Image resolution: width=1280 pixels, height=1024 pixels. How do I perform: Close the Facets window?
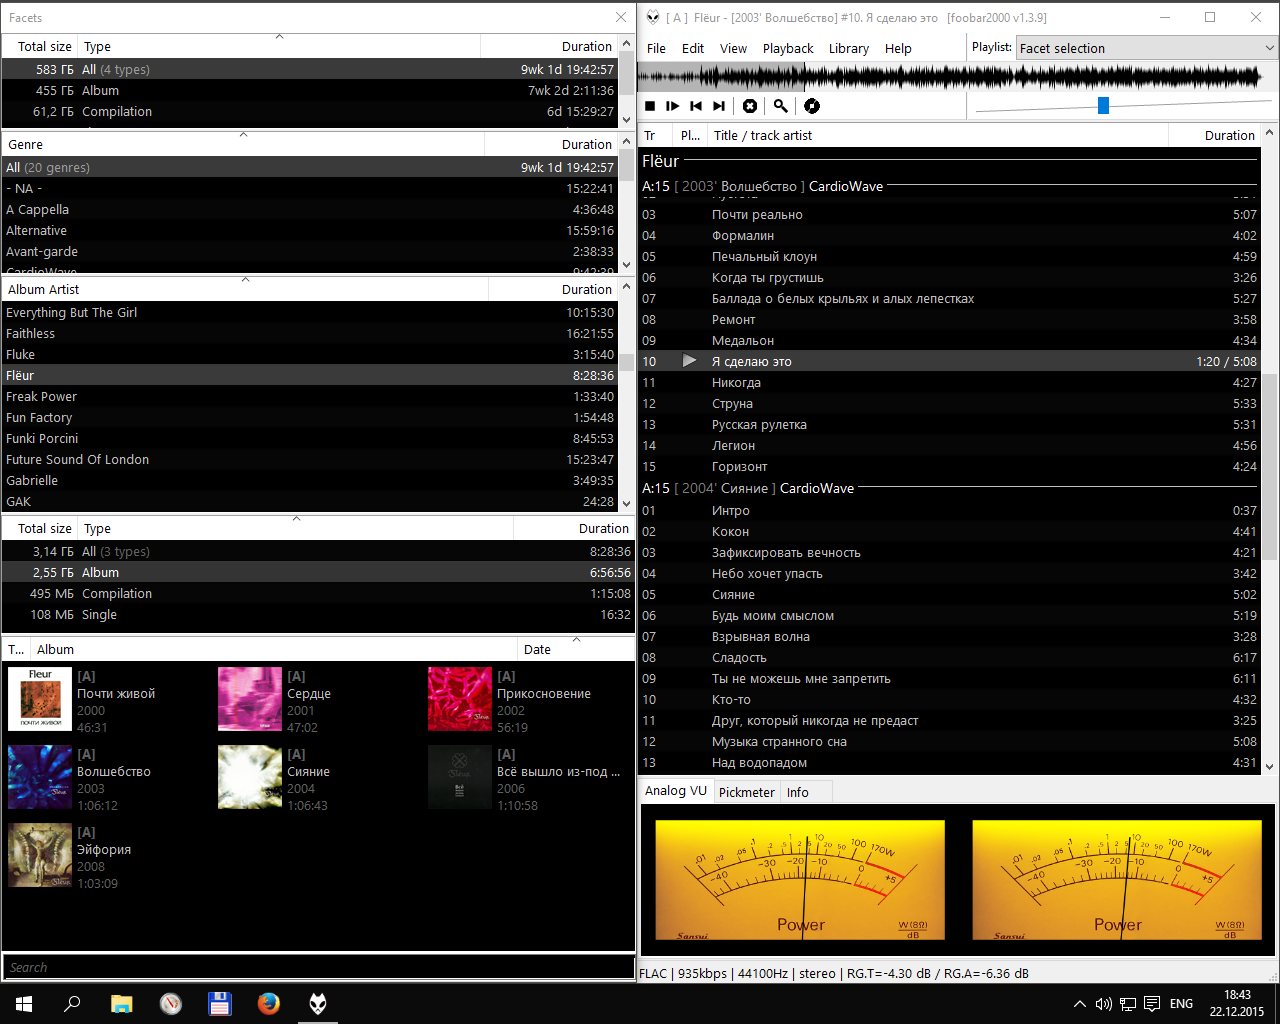point(621,17)
